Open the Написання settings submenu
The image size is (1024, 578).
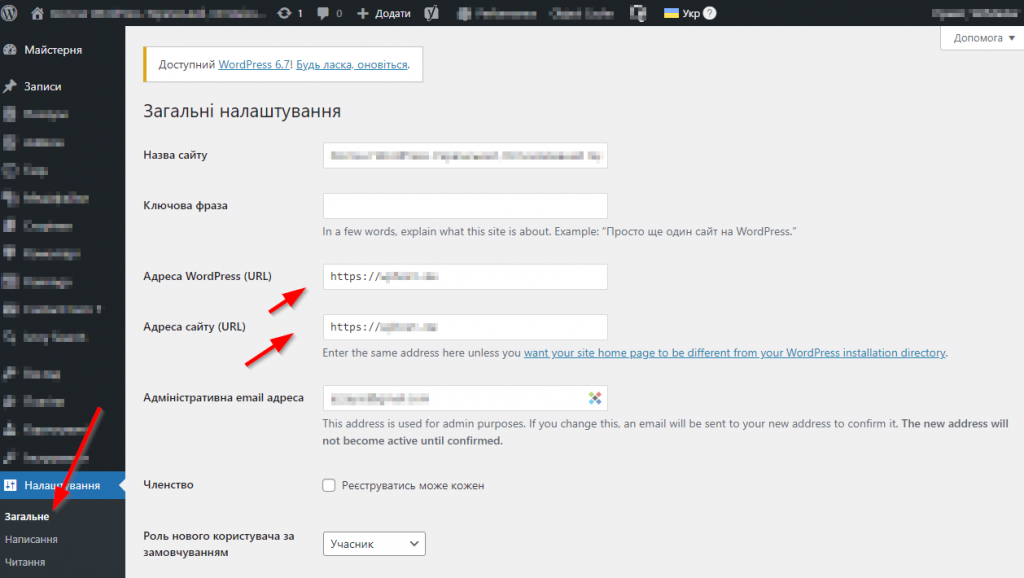[x=31, y=539]
